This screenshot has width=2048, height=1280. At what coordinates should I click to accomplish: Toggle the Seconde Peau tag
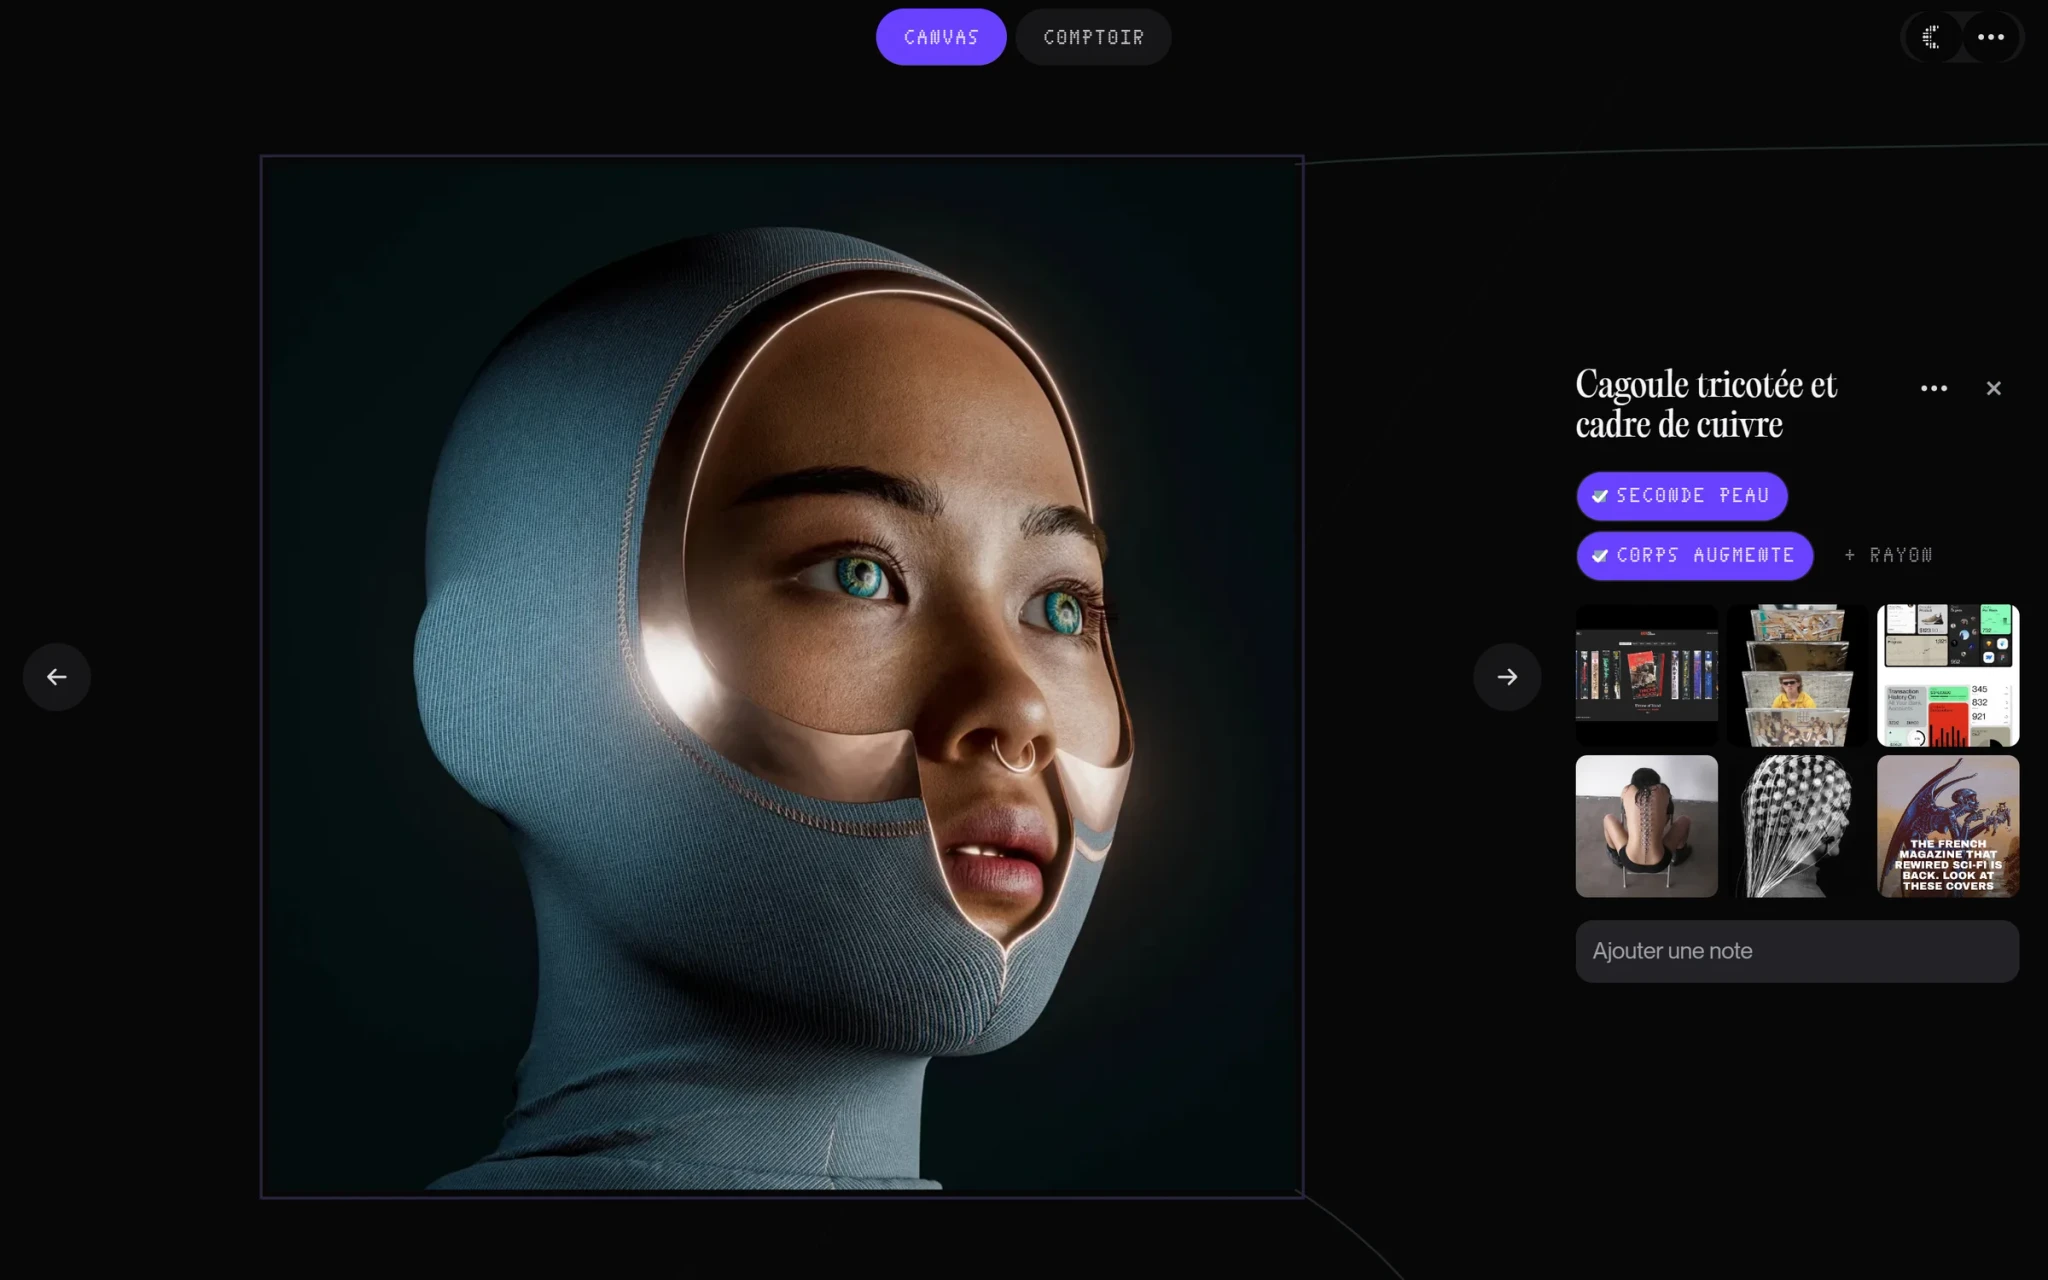point(1682,496)
